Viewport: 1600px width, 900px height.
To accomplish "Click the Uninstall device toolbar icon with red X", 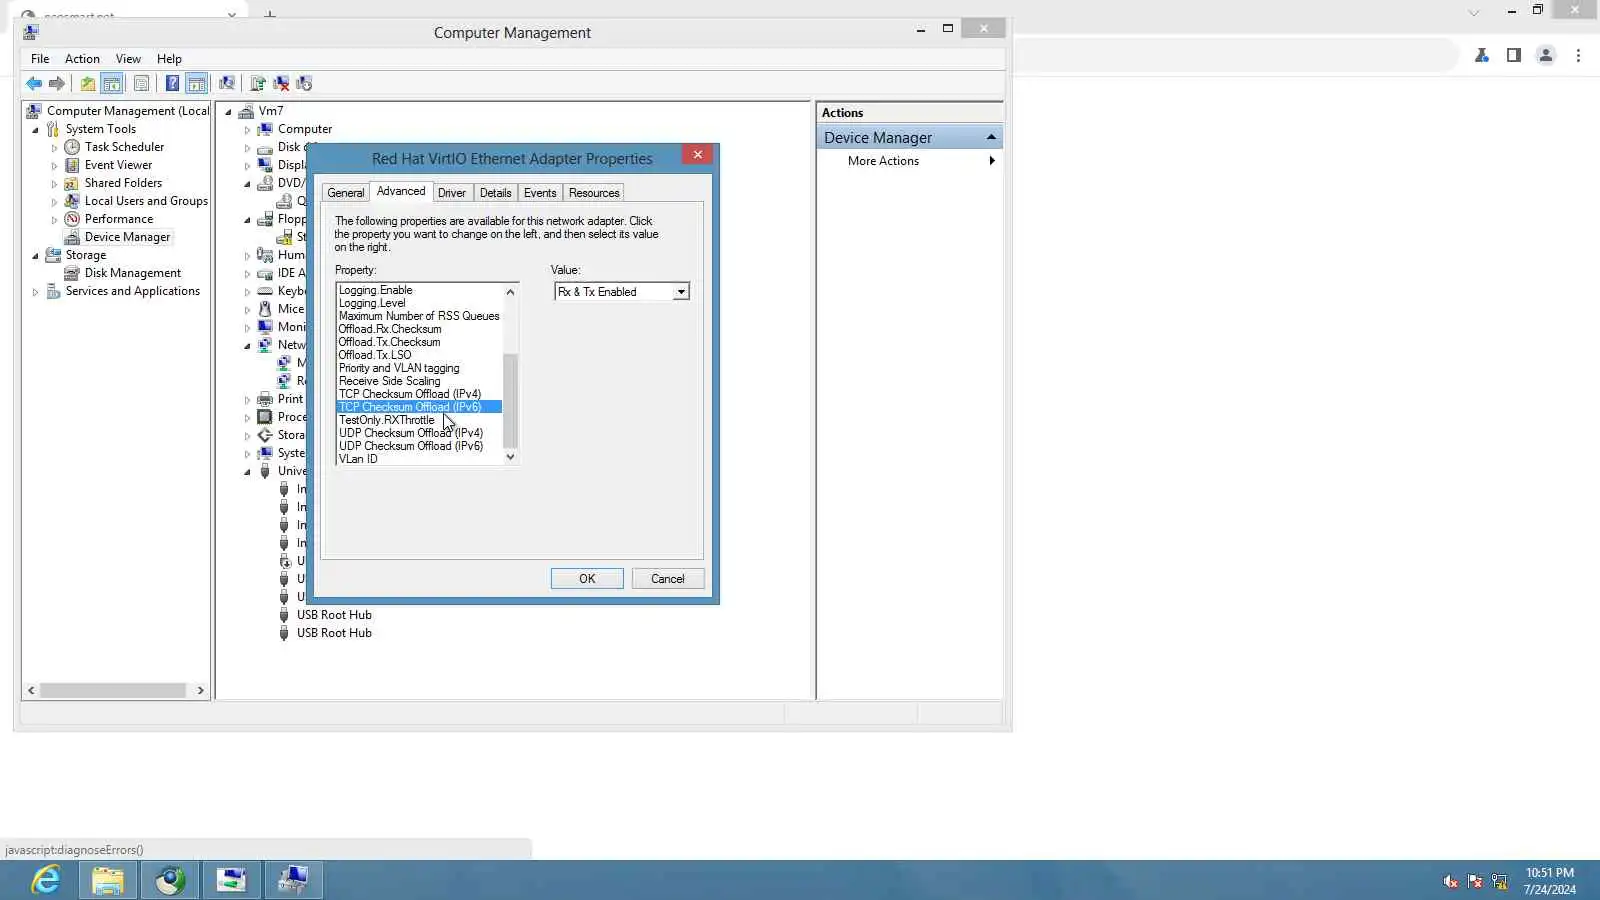I will [x=281, y=84].
